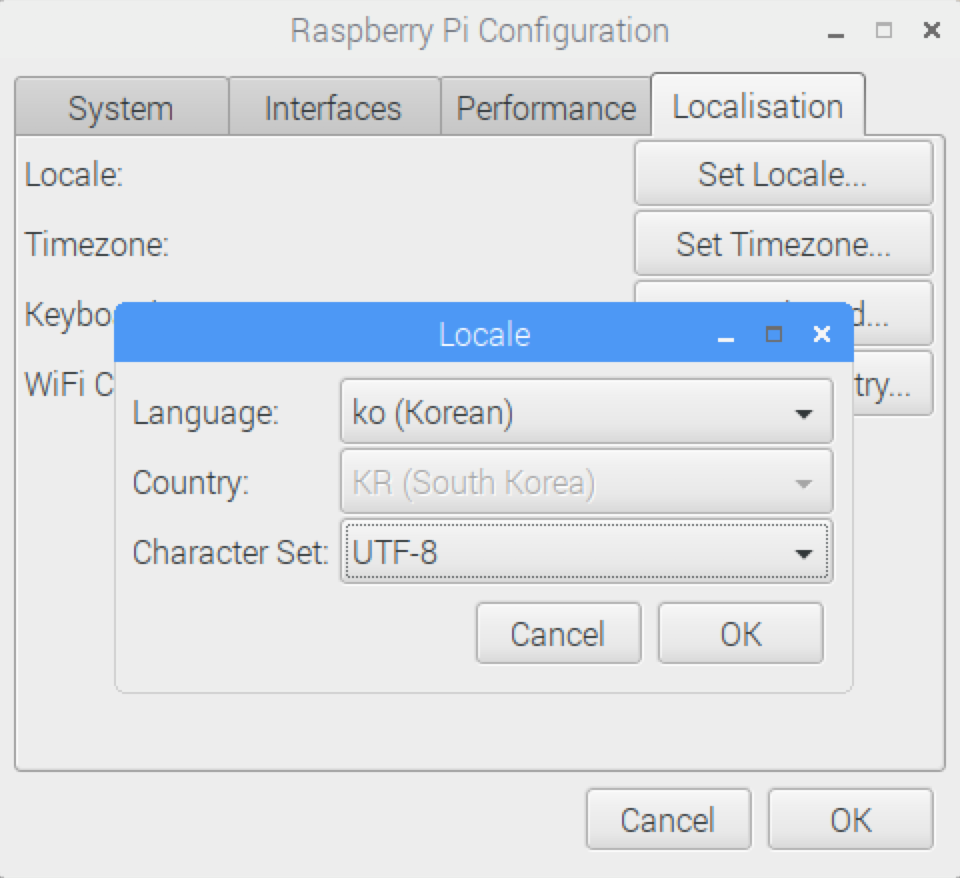Click OK in Raspberry Pi Configuration window

pyautogui.click(x=851, y=819)
